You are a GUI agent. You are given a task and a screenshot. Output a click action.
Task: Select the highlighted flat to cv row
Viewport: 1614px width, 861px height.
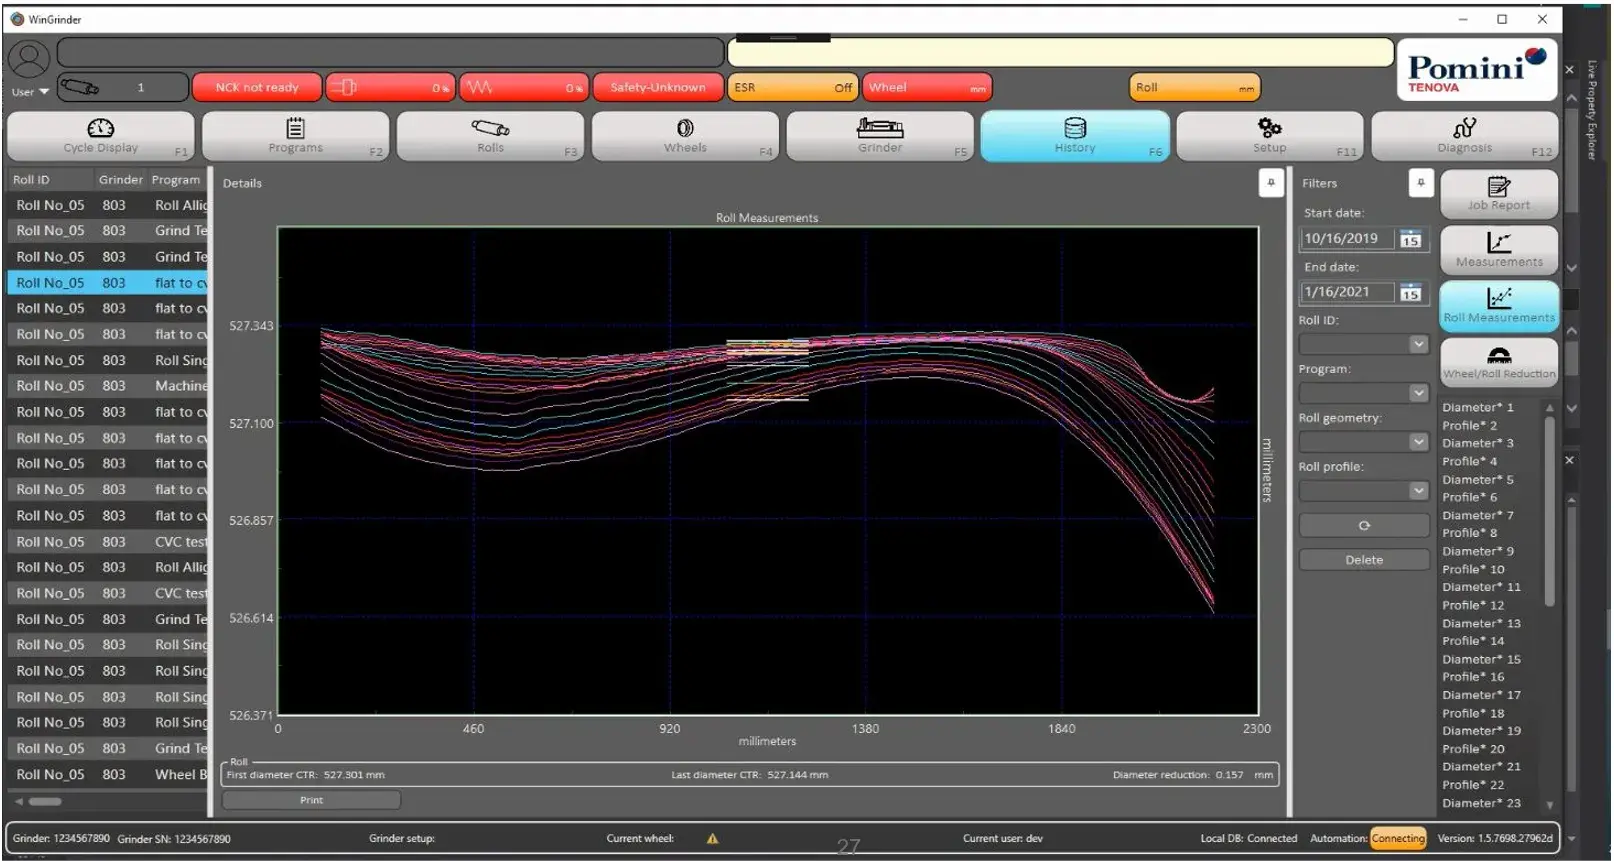[108, 283]
